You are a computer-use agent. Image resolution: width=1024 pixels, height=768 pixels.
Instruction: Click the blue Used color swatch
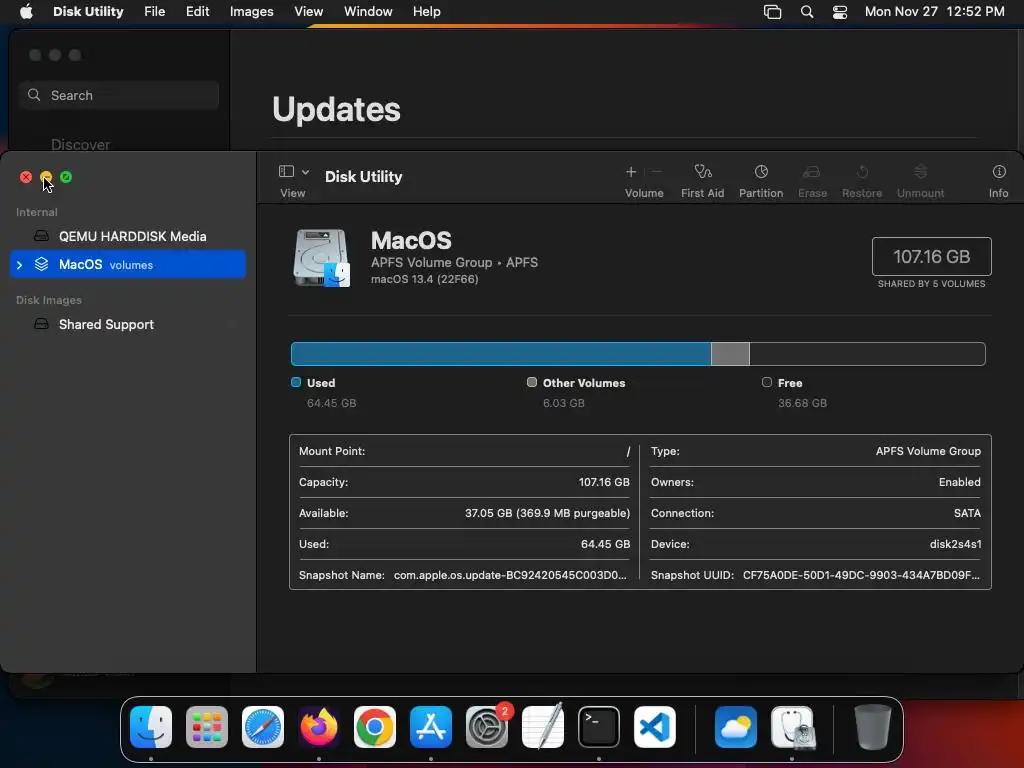pos(296,382)
